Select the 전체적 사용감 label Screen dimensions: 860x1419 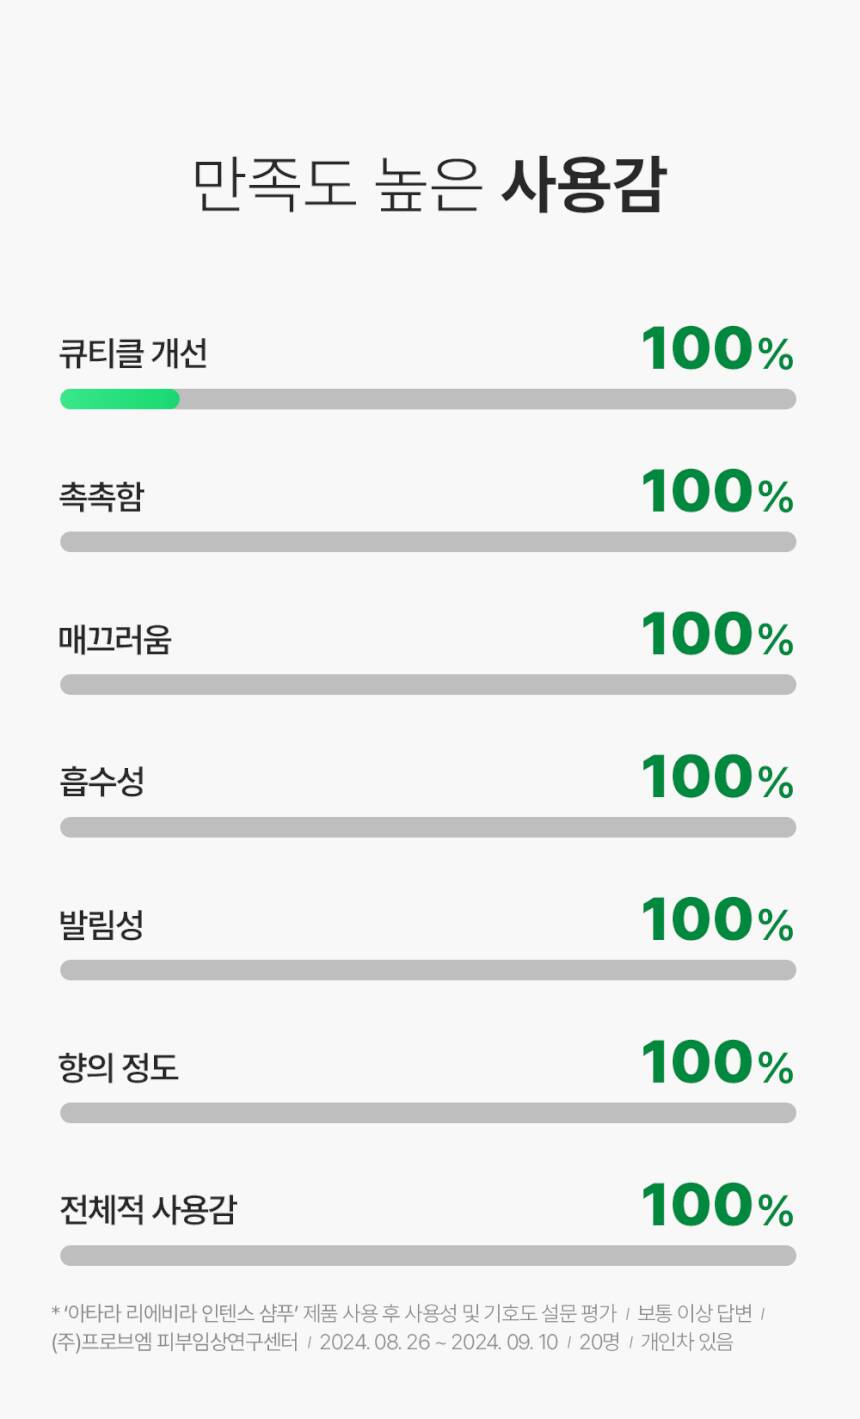point(147,1210)
